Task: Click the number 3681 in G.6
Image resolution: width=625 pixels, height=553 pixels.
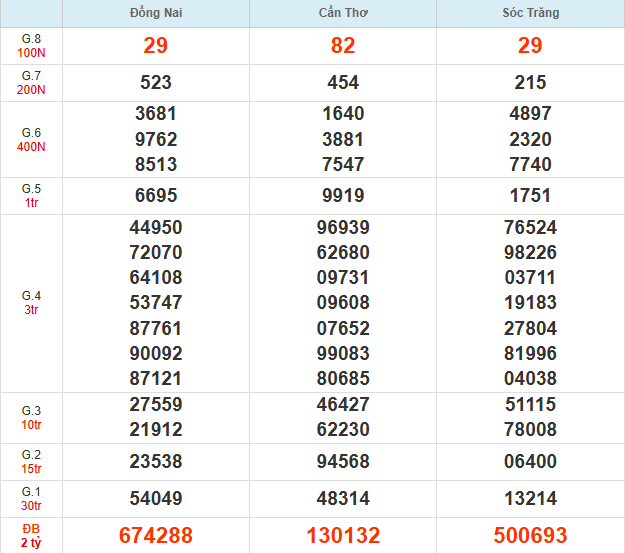Action: (x=156, y=114)
